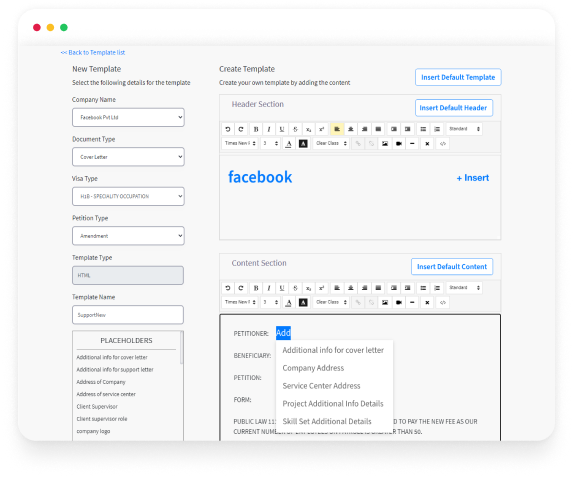The width and height of the screenshot is (573, 477).
Task: Open the Times New Roman font dropdown in the Header toolbar
Action: click(x=240, y=143)
